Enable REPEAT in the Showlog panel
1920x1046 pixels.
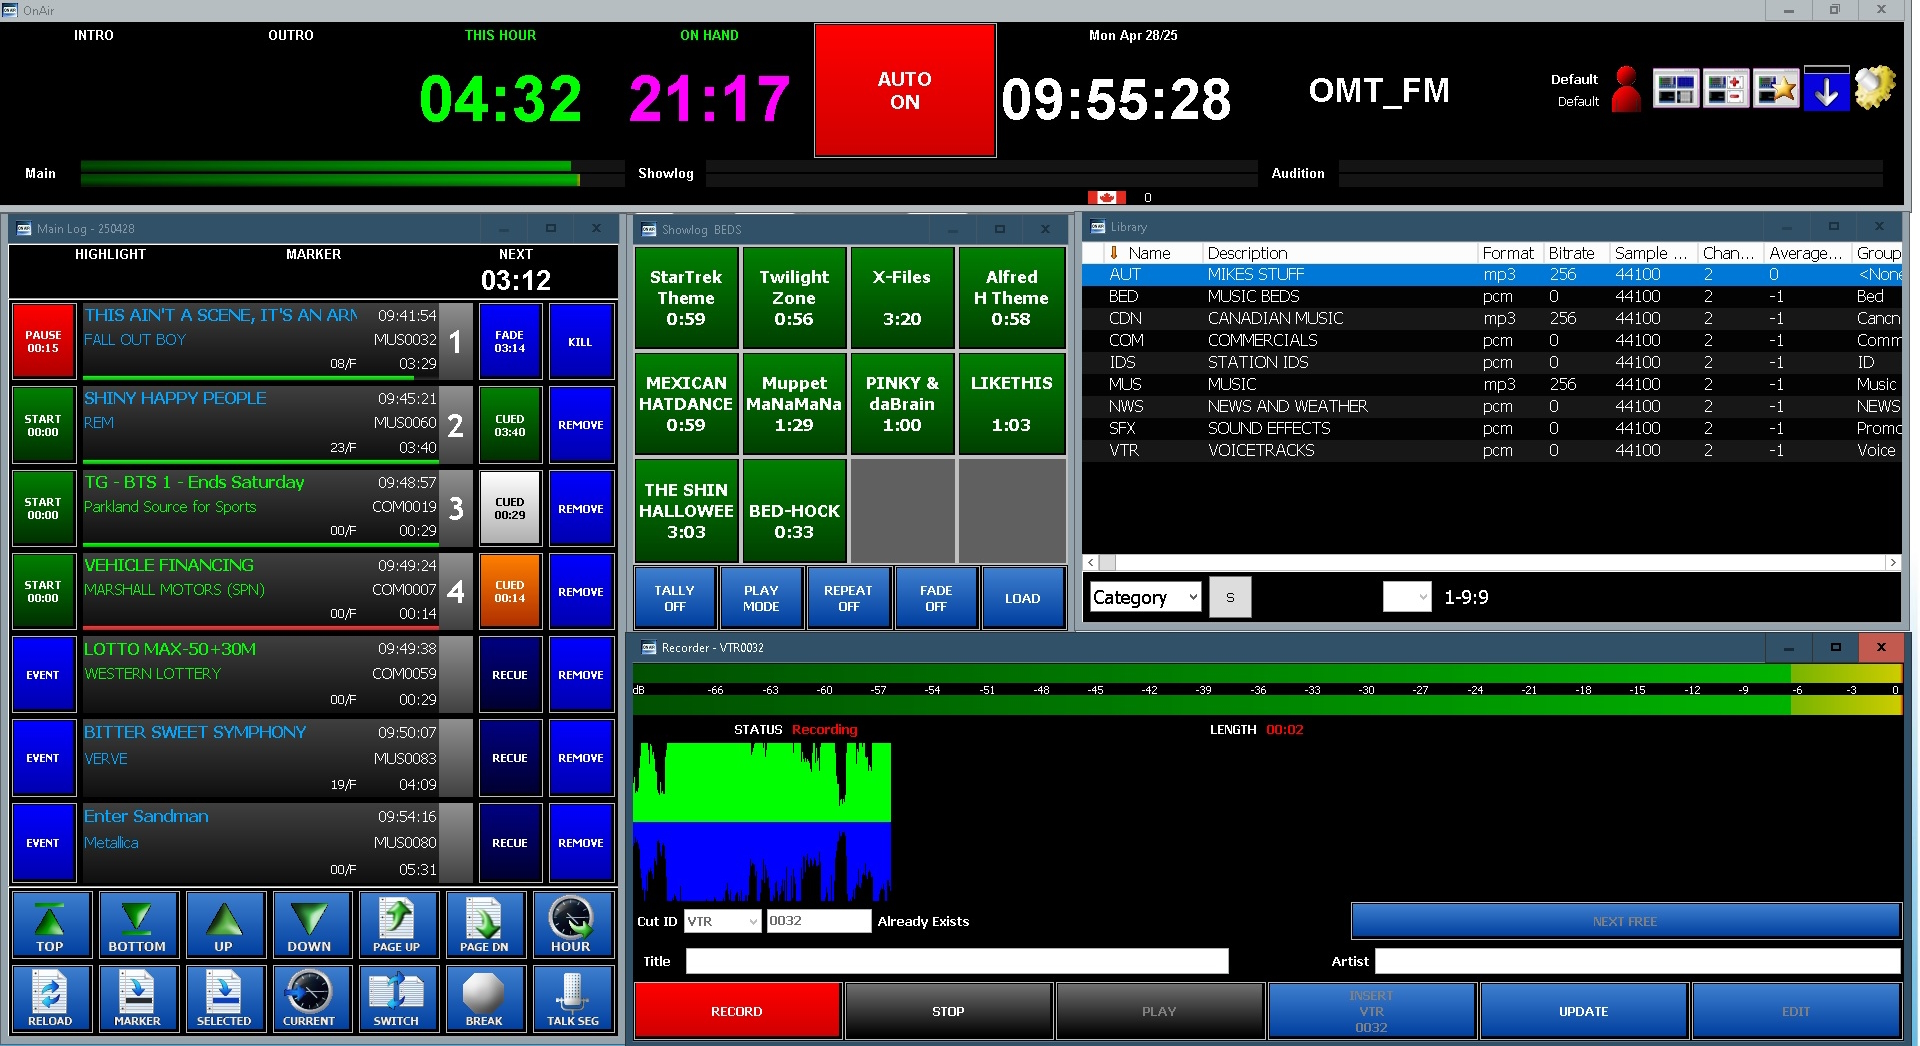pos(848,598)
